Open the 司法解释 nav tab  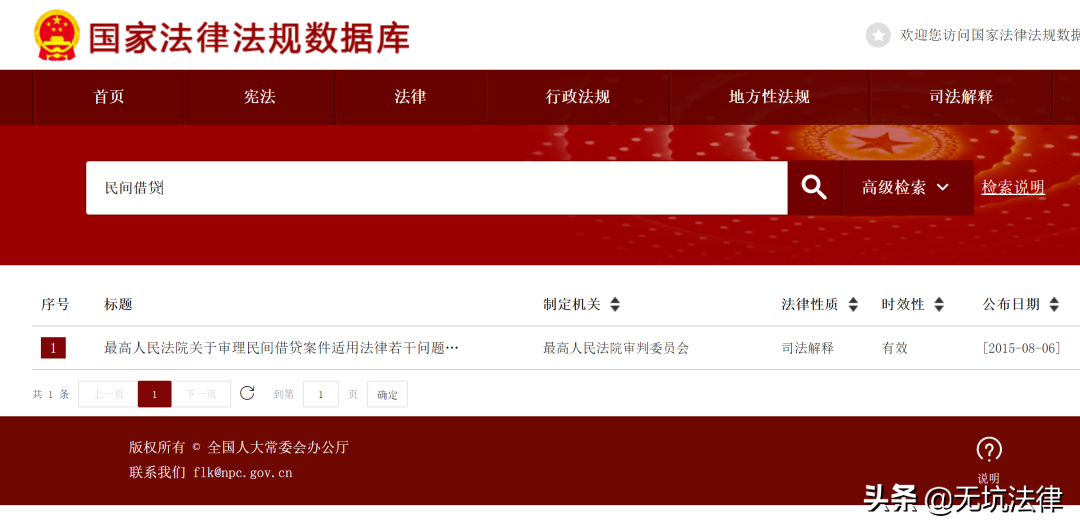(961, 97)
